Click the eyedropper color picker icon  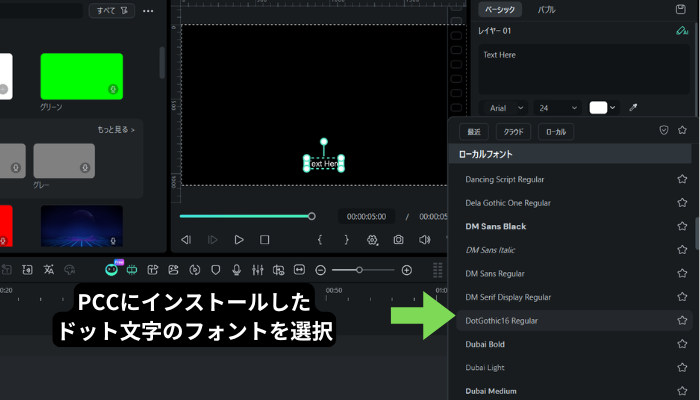click(x=633, y=108)
